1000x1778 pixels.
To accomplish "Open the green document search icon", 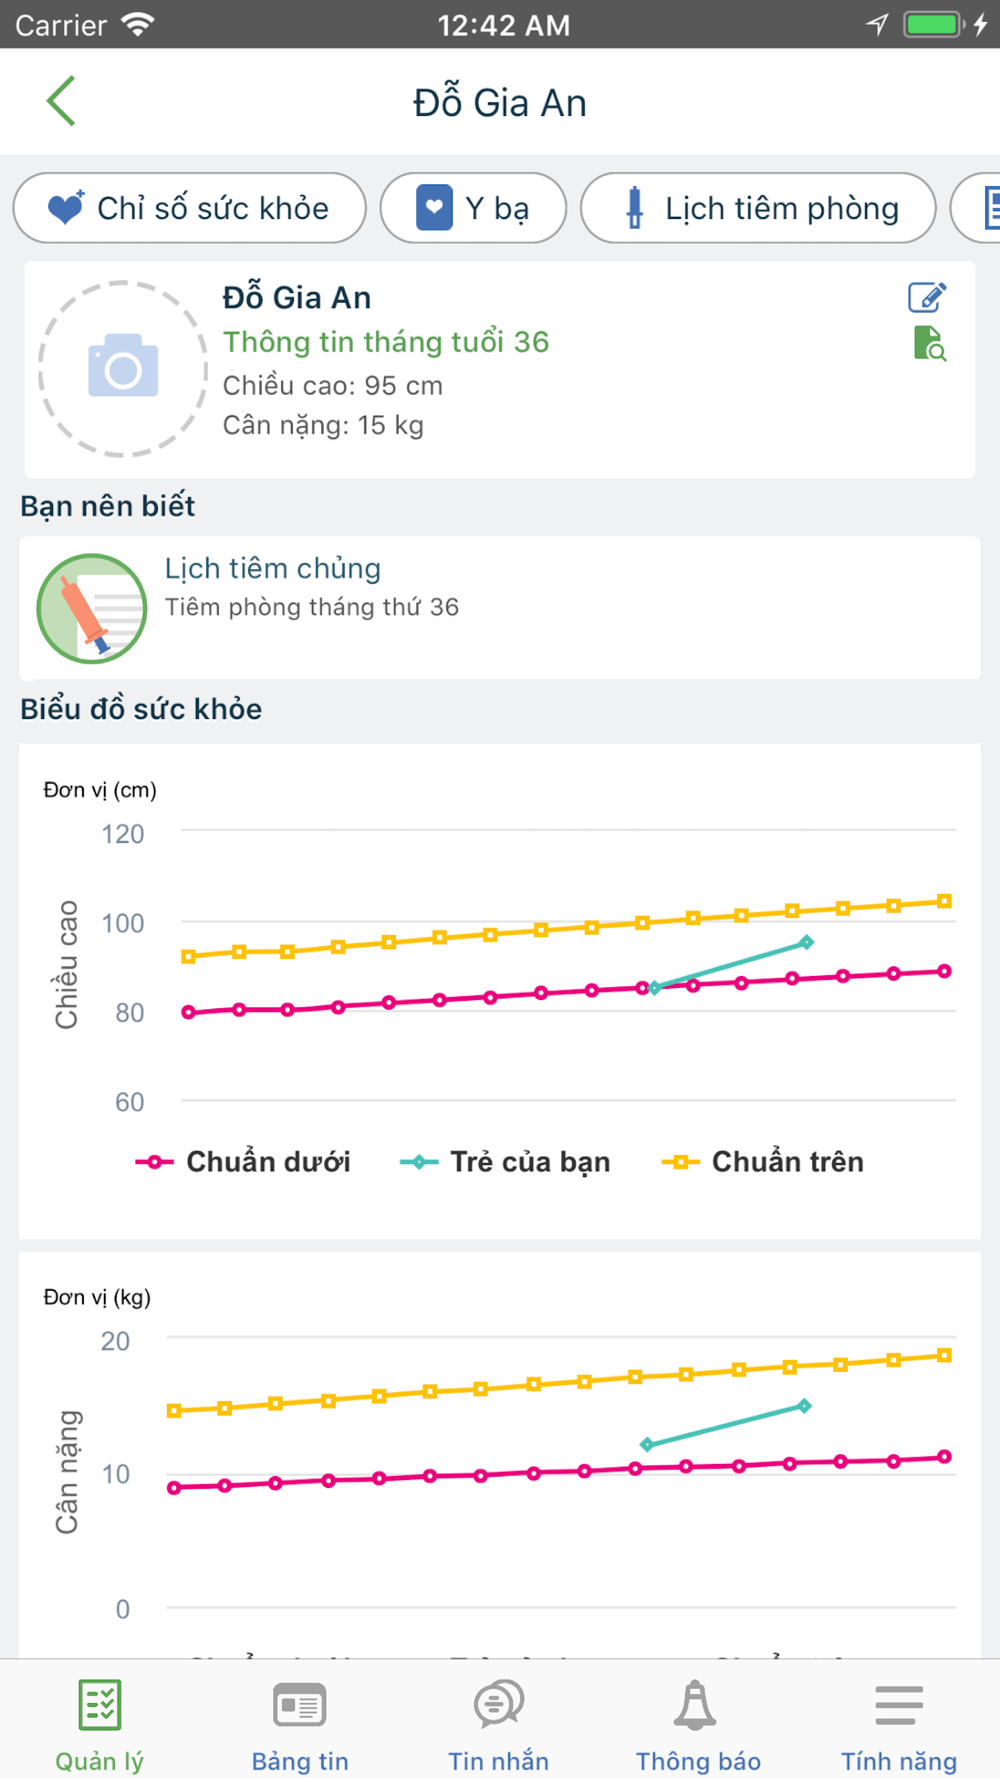I will (x=930, y=343).
